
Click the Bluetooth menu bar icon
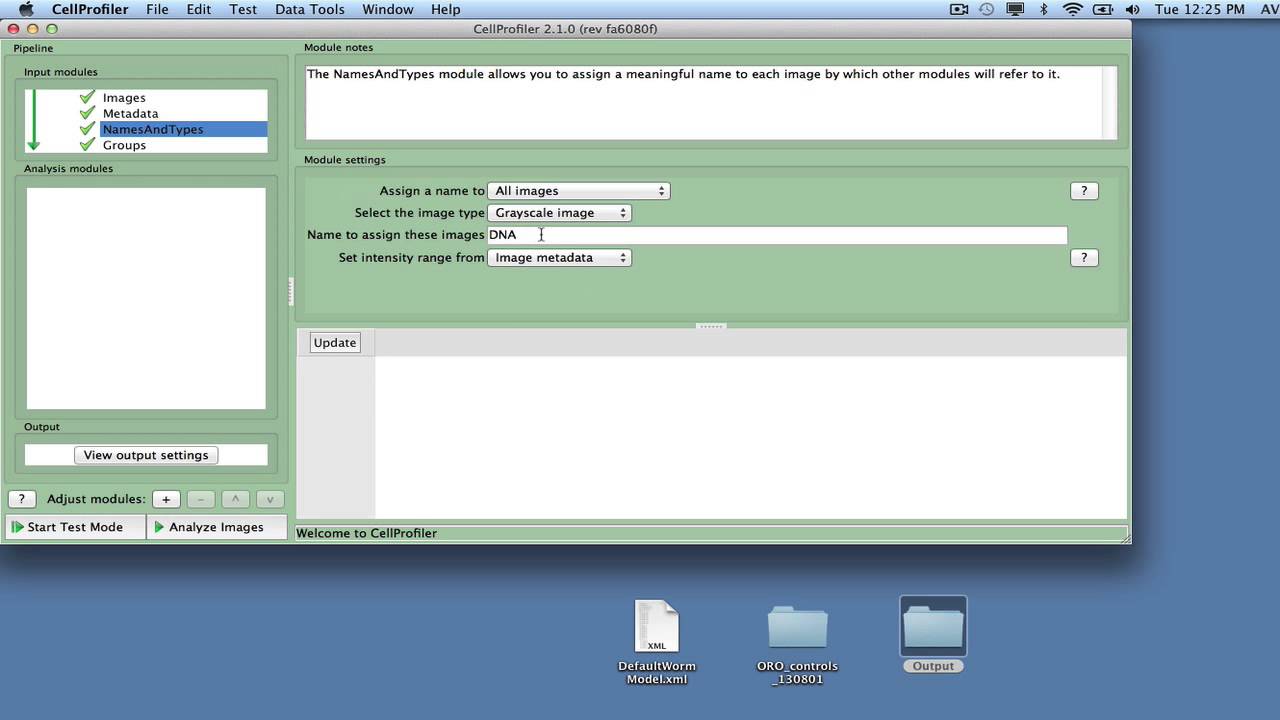pyautogui.click(x=1044, y=9)
